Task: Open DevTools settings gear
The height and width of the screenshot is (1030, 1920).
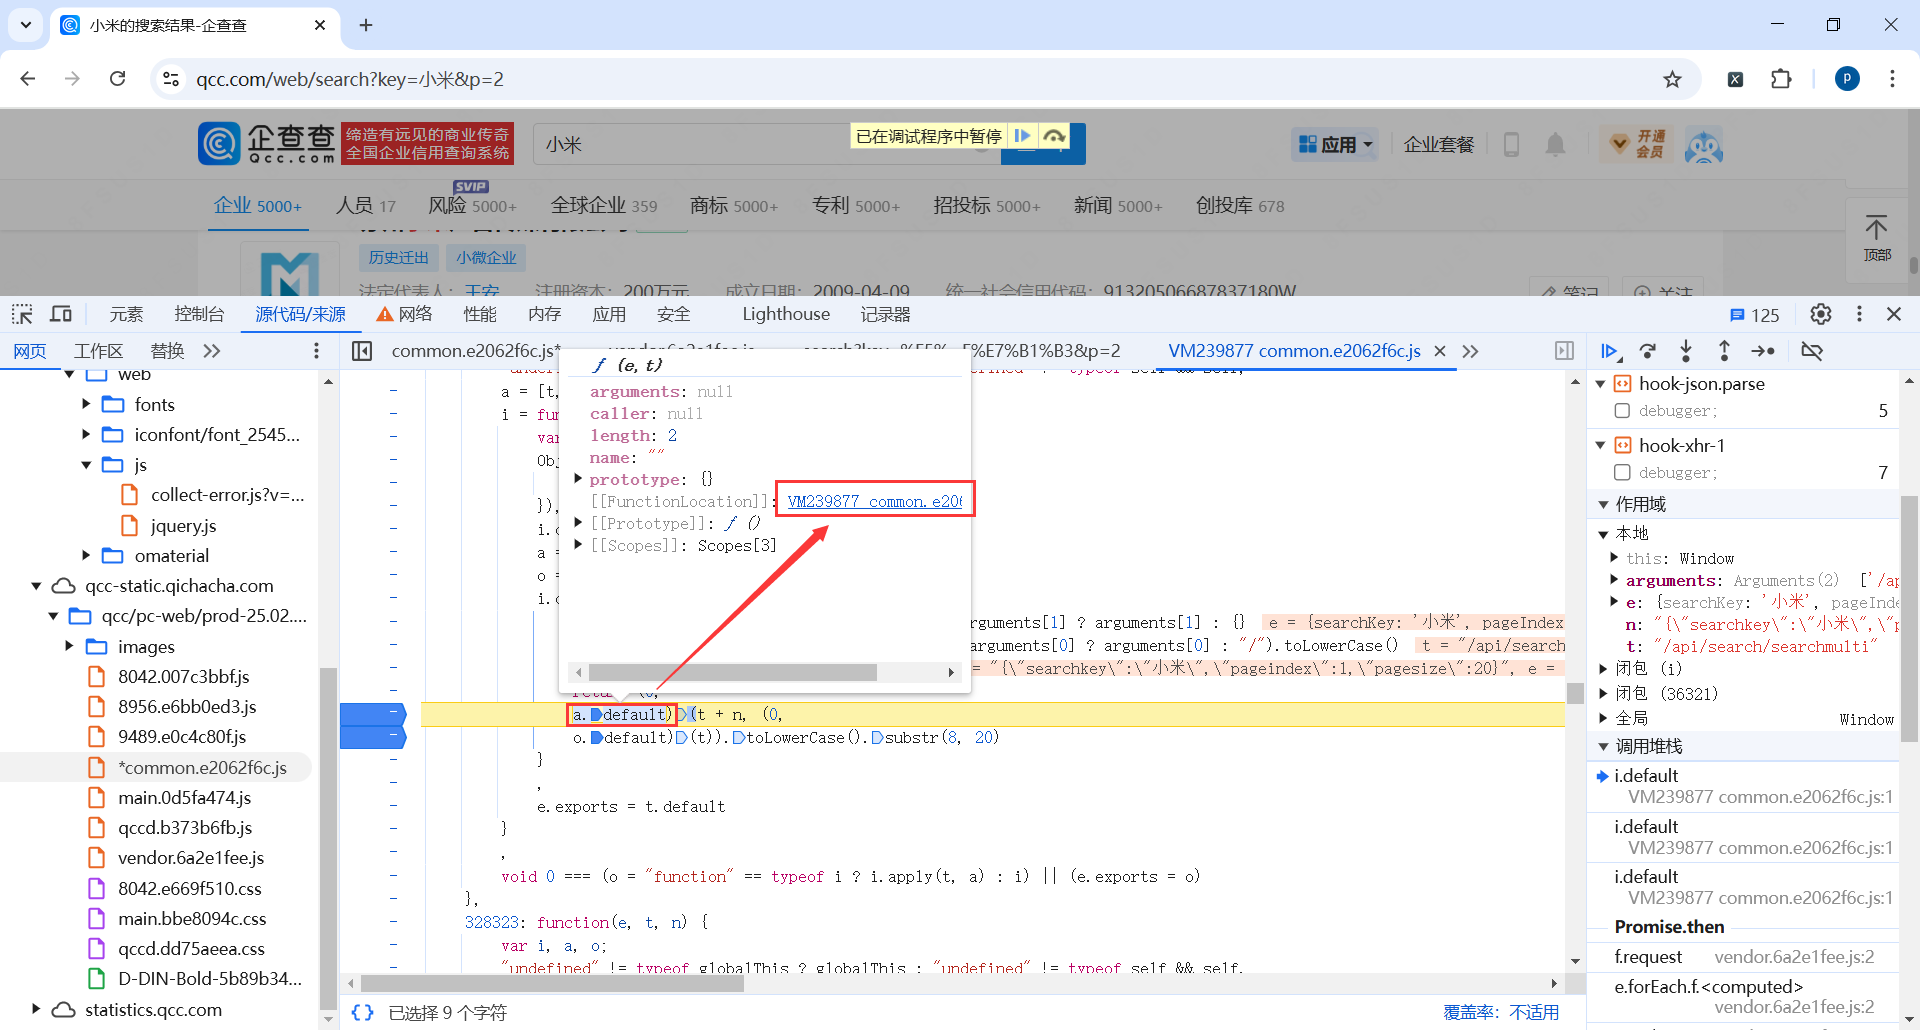Action: tap(1821, 314)
